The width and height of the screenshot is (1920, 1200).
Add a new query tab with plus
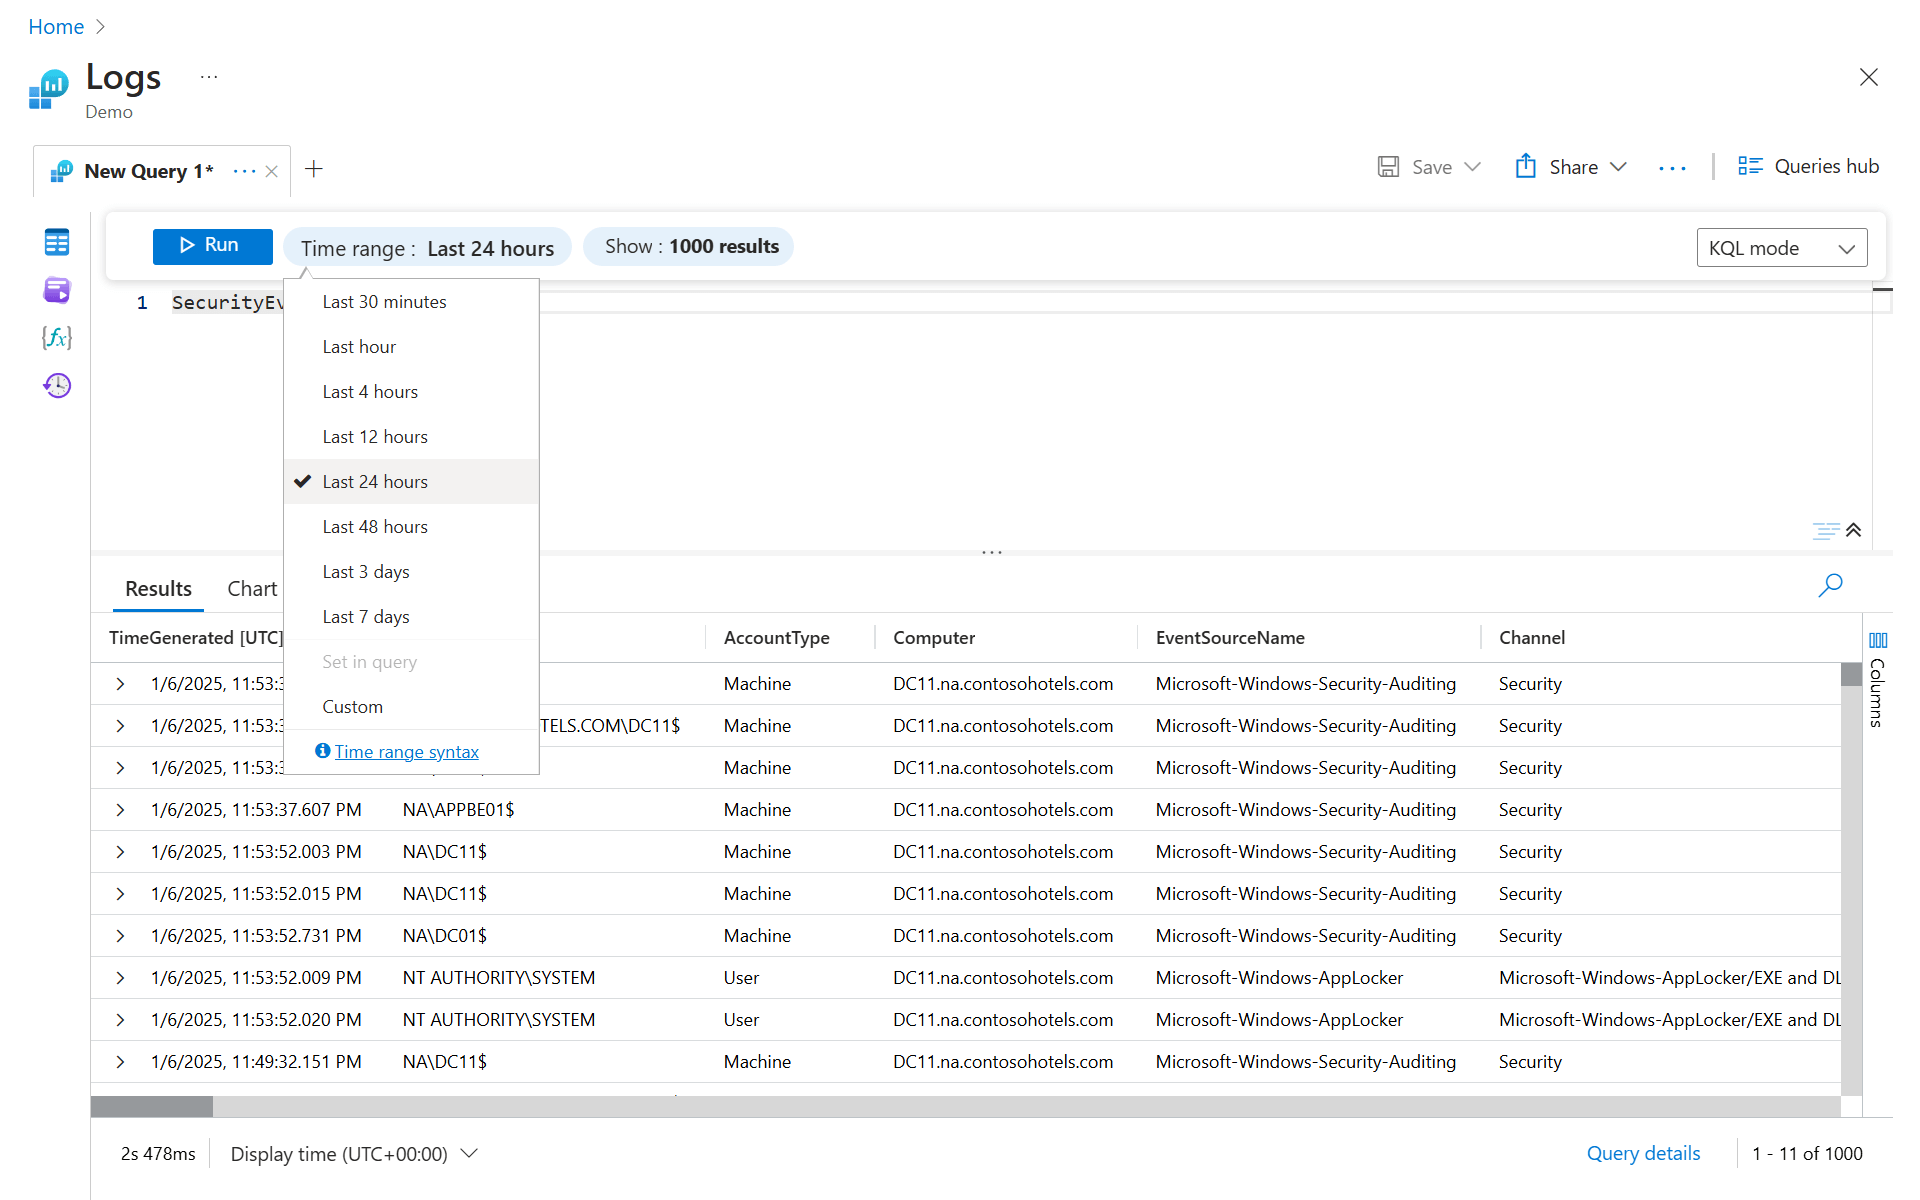tap(314, 169)
